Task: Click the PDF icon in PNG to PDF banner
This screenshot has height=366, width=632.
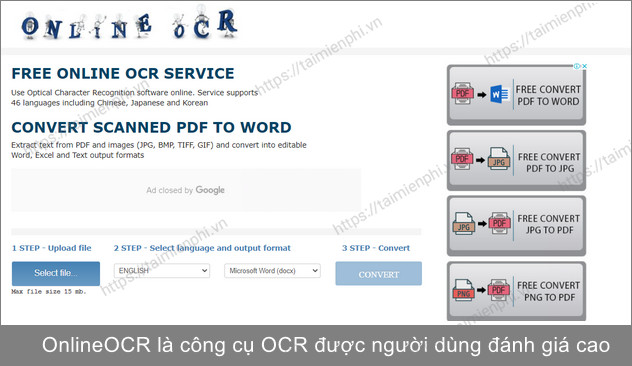Action: pos(499,290)
